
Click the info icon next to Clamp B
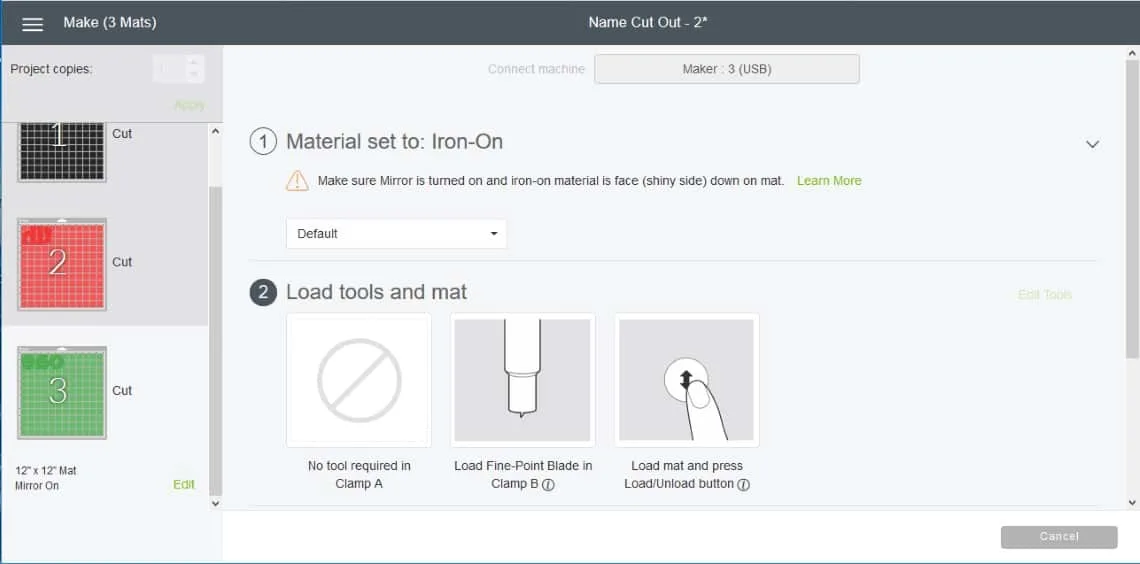point(548,485)
